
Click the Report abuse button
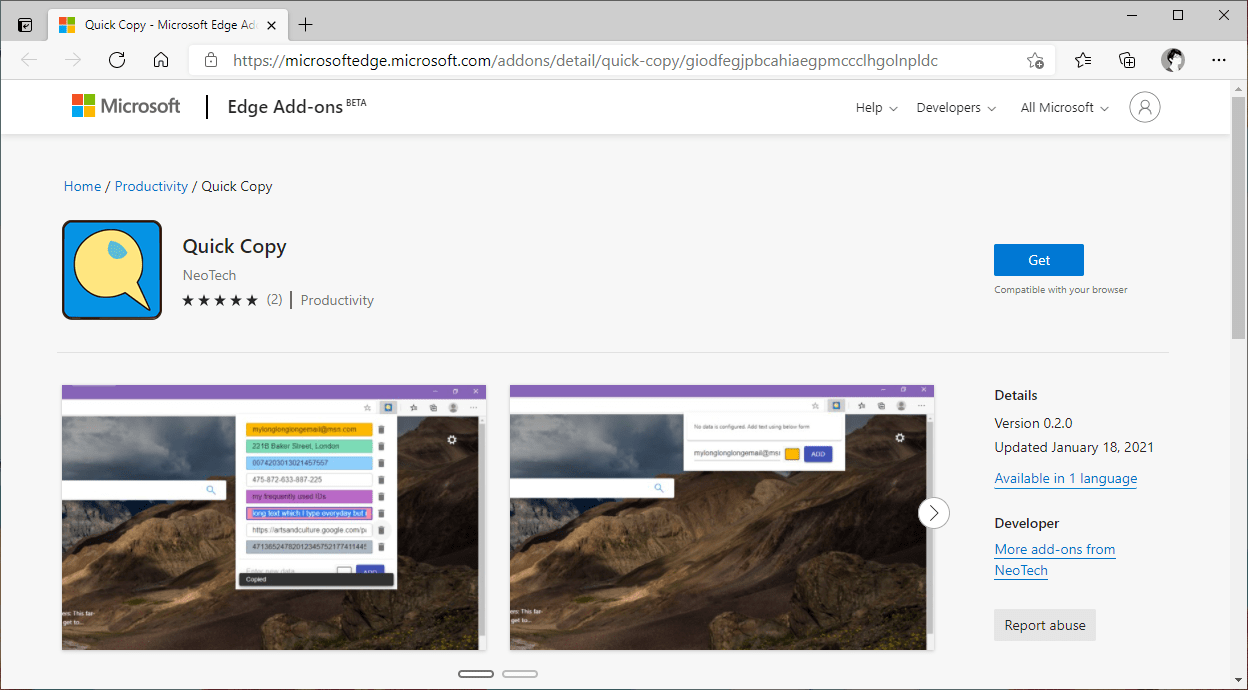tap(1045, 625)
